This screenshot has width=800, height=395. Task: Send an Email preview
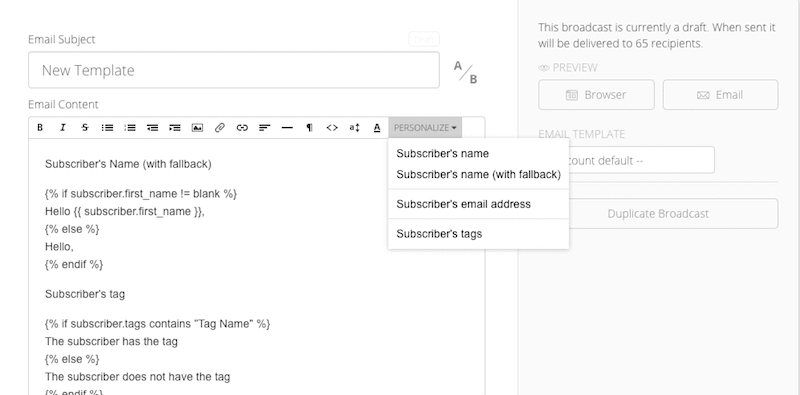coord(720,95)
